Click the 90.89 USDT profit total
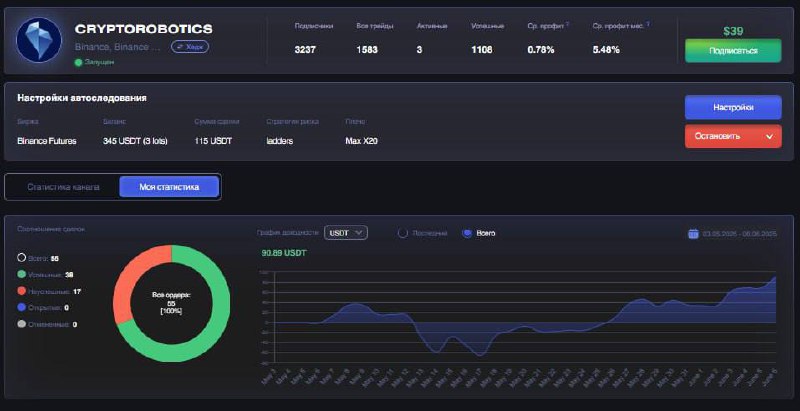 [x=284, y=252]
